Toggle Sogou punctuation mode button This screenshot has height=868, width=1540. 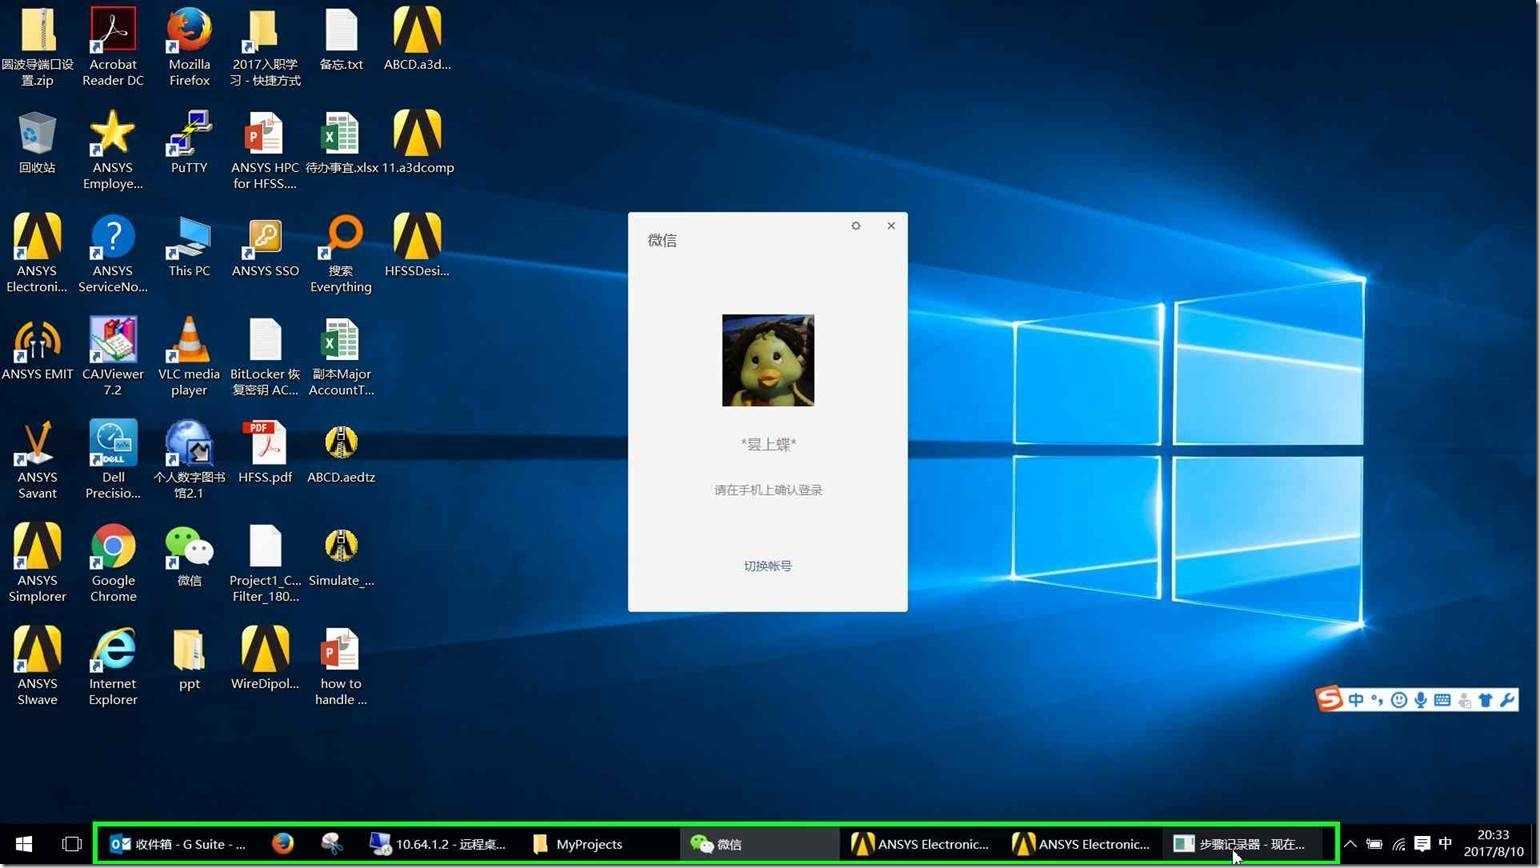point(1377,700)
